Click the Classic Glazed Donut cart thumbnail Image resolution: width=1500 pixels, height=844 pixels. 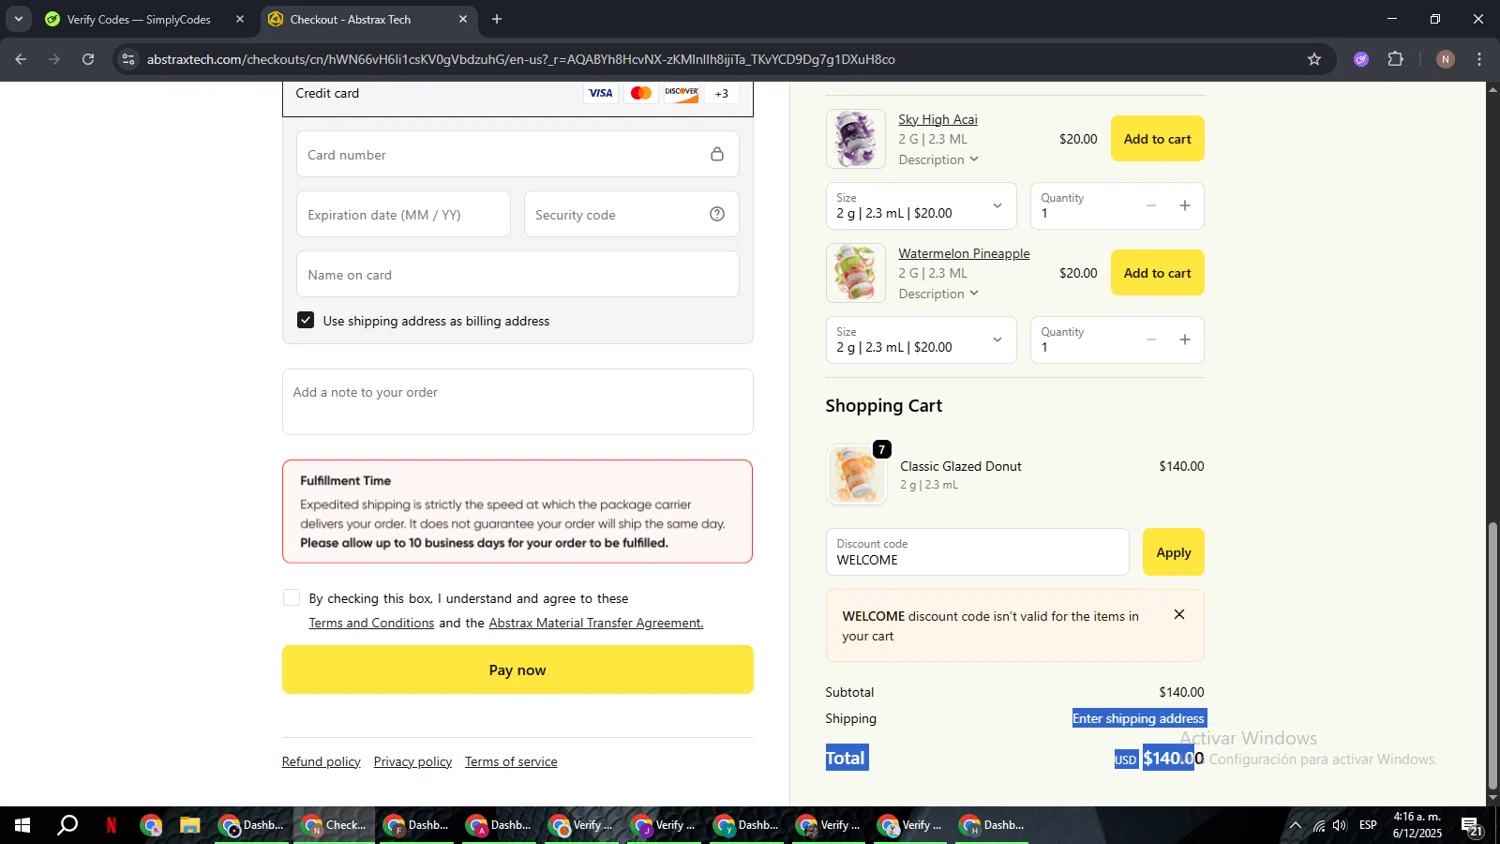coord(857,474)
